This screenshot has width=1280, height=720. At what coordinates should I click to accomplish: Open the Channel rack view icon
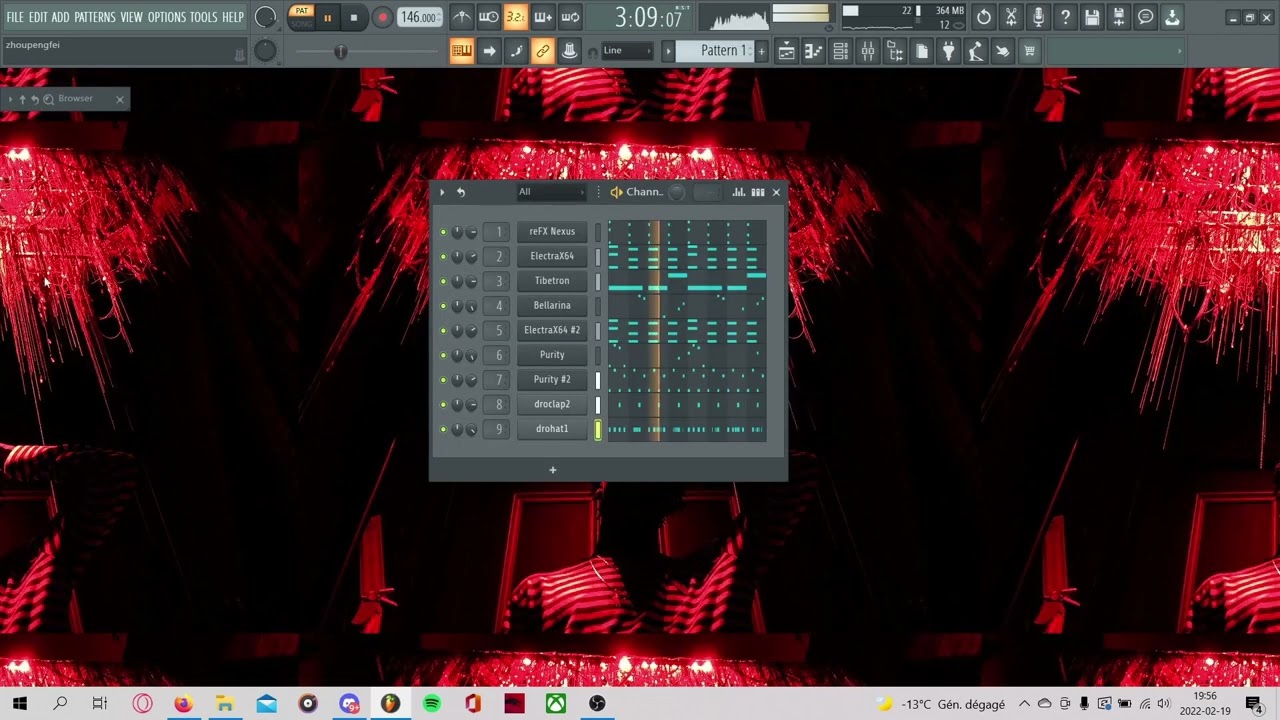pos(841,51)
